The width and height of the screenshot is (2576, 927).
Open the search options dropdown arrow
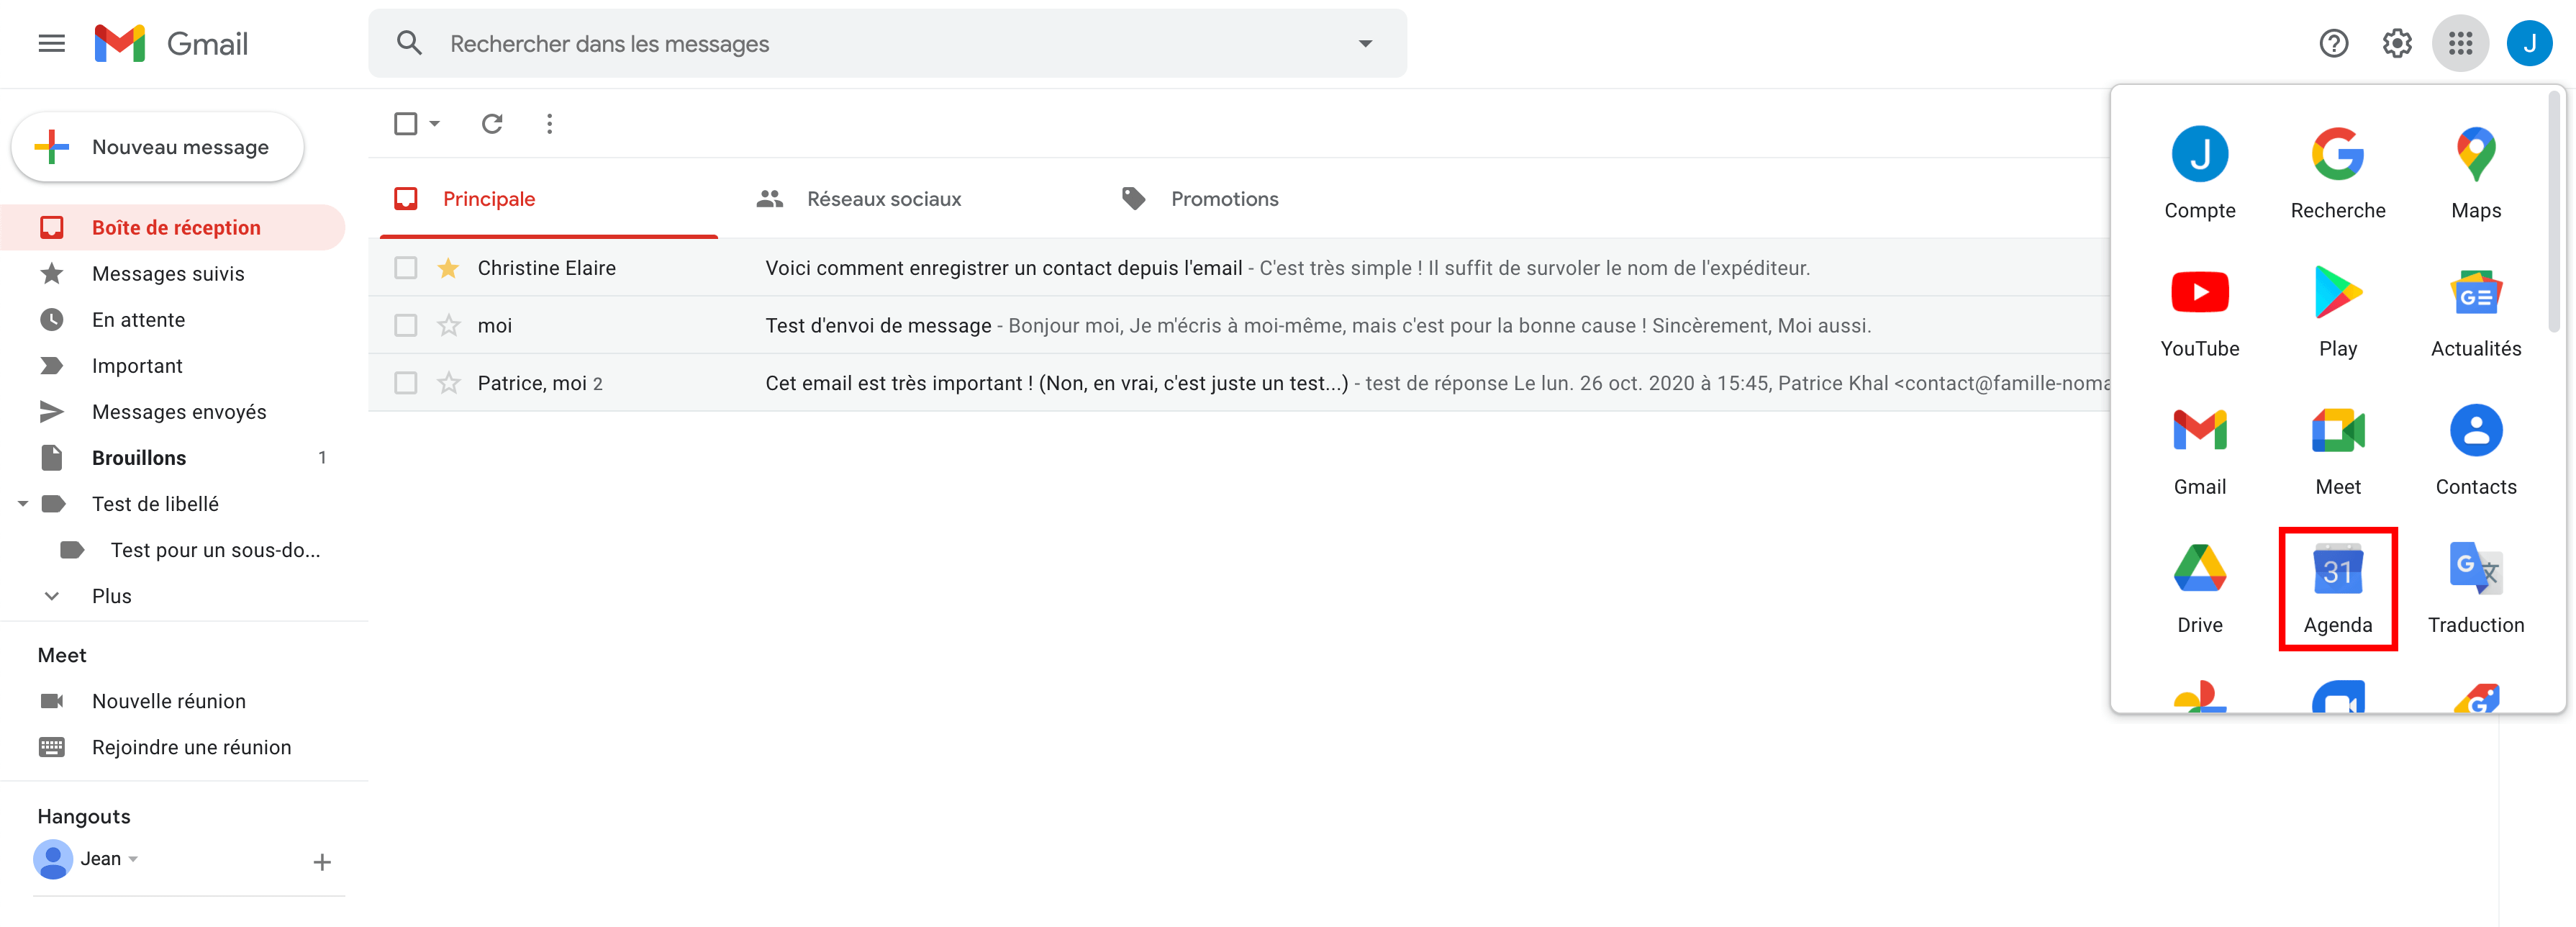click(x=1365, y=44)
